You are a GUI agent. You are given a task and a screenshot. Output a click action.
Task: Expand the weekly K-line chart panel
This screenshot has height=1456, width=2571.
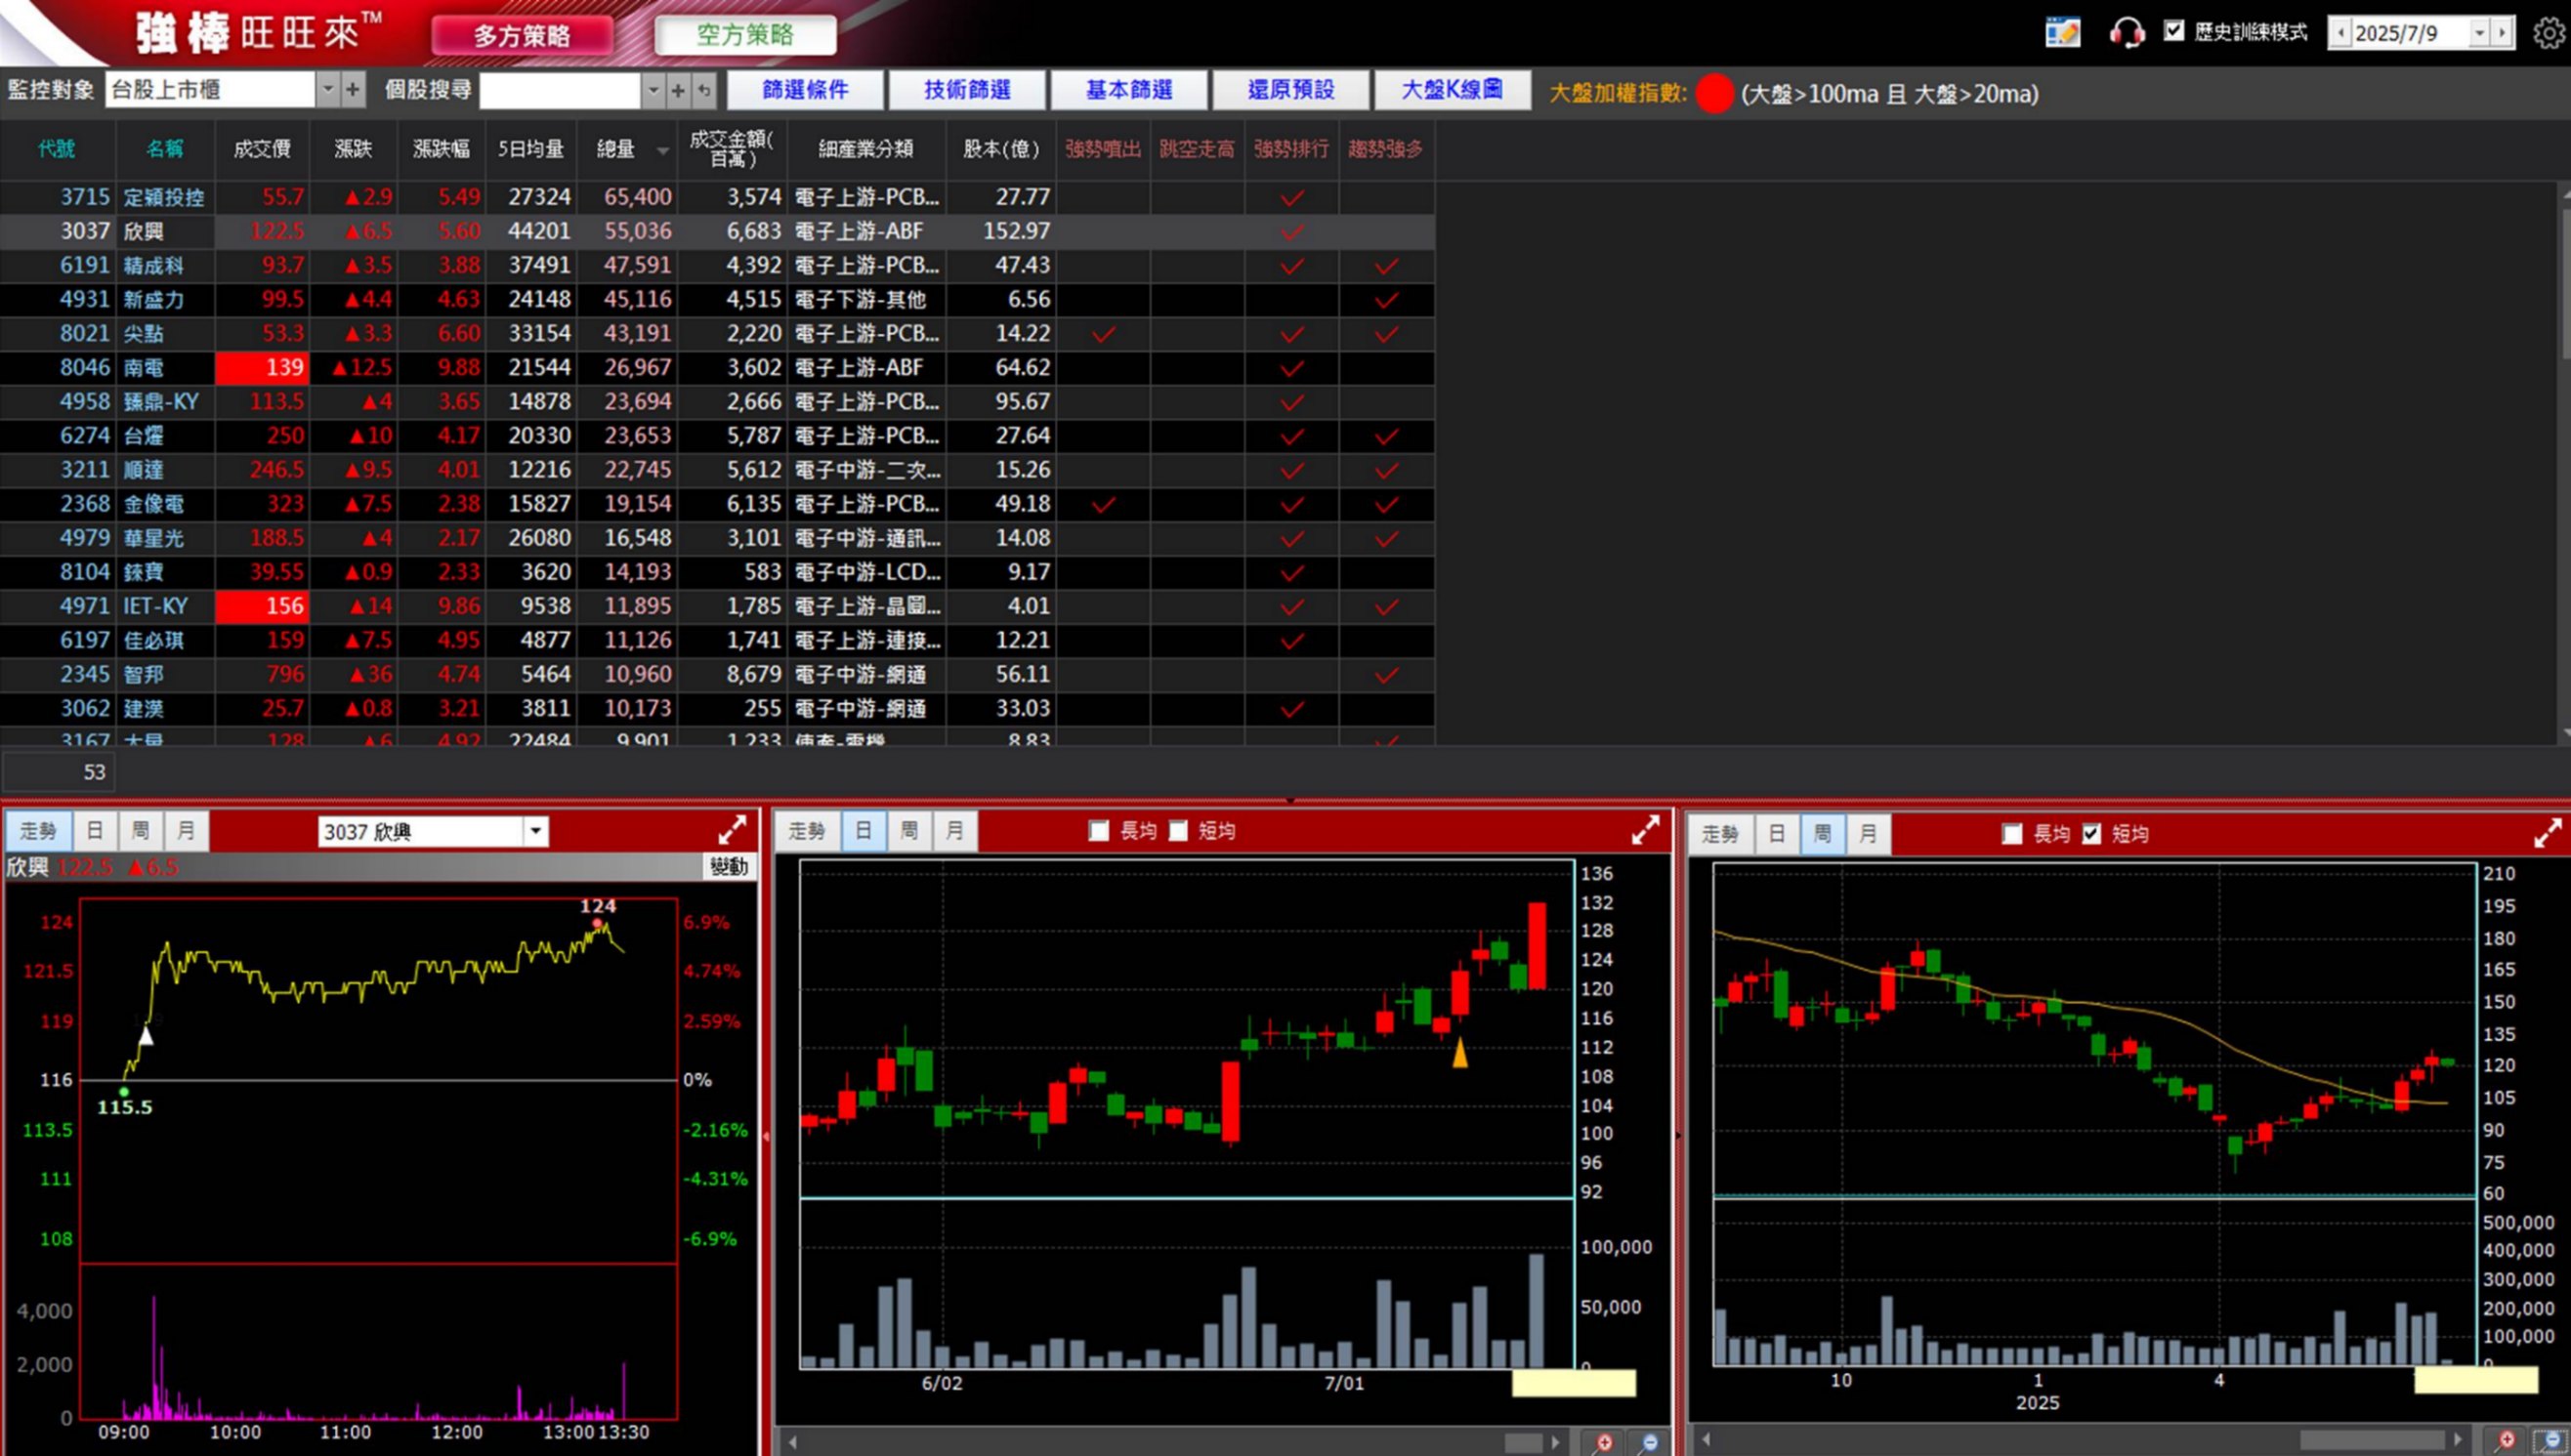click(2547, 833)
